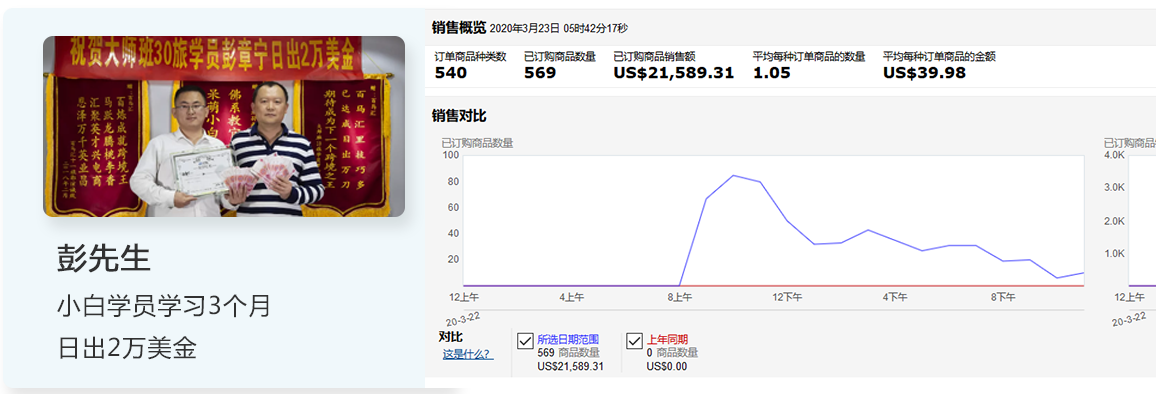Select the sales amount US$21,589.31 in overview
This screenshot has width=1165, height=394.
pos(674,73)
